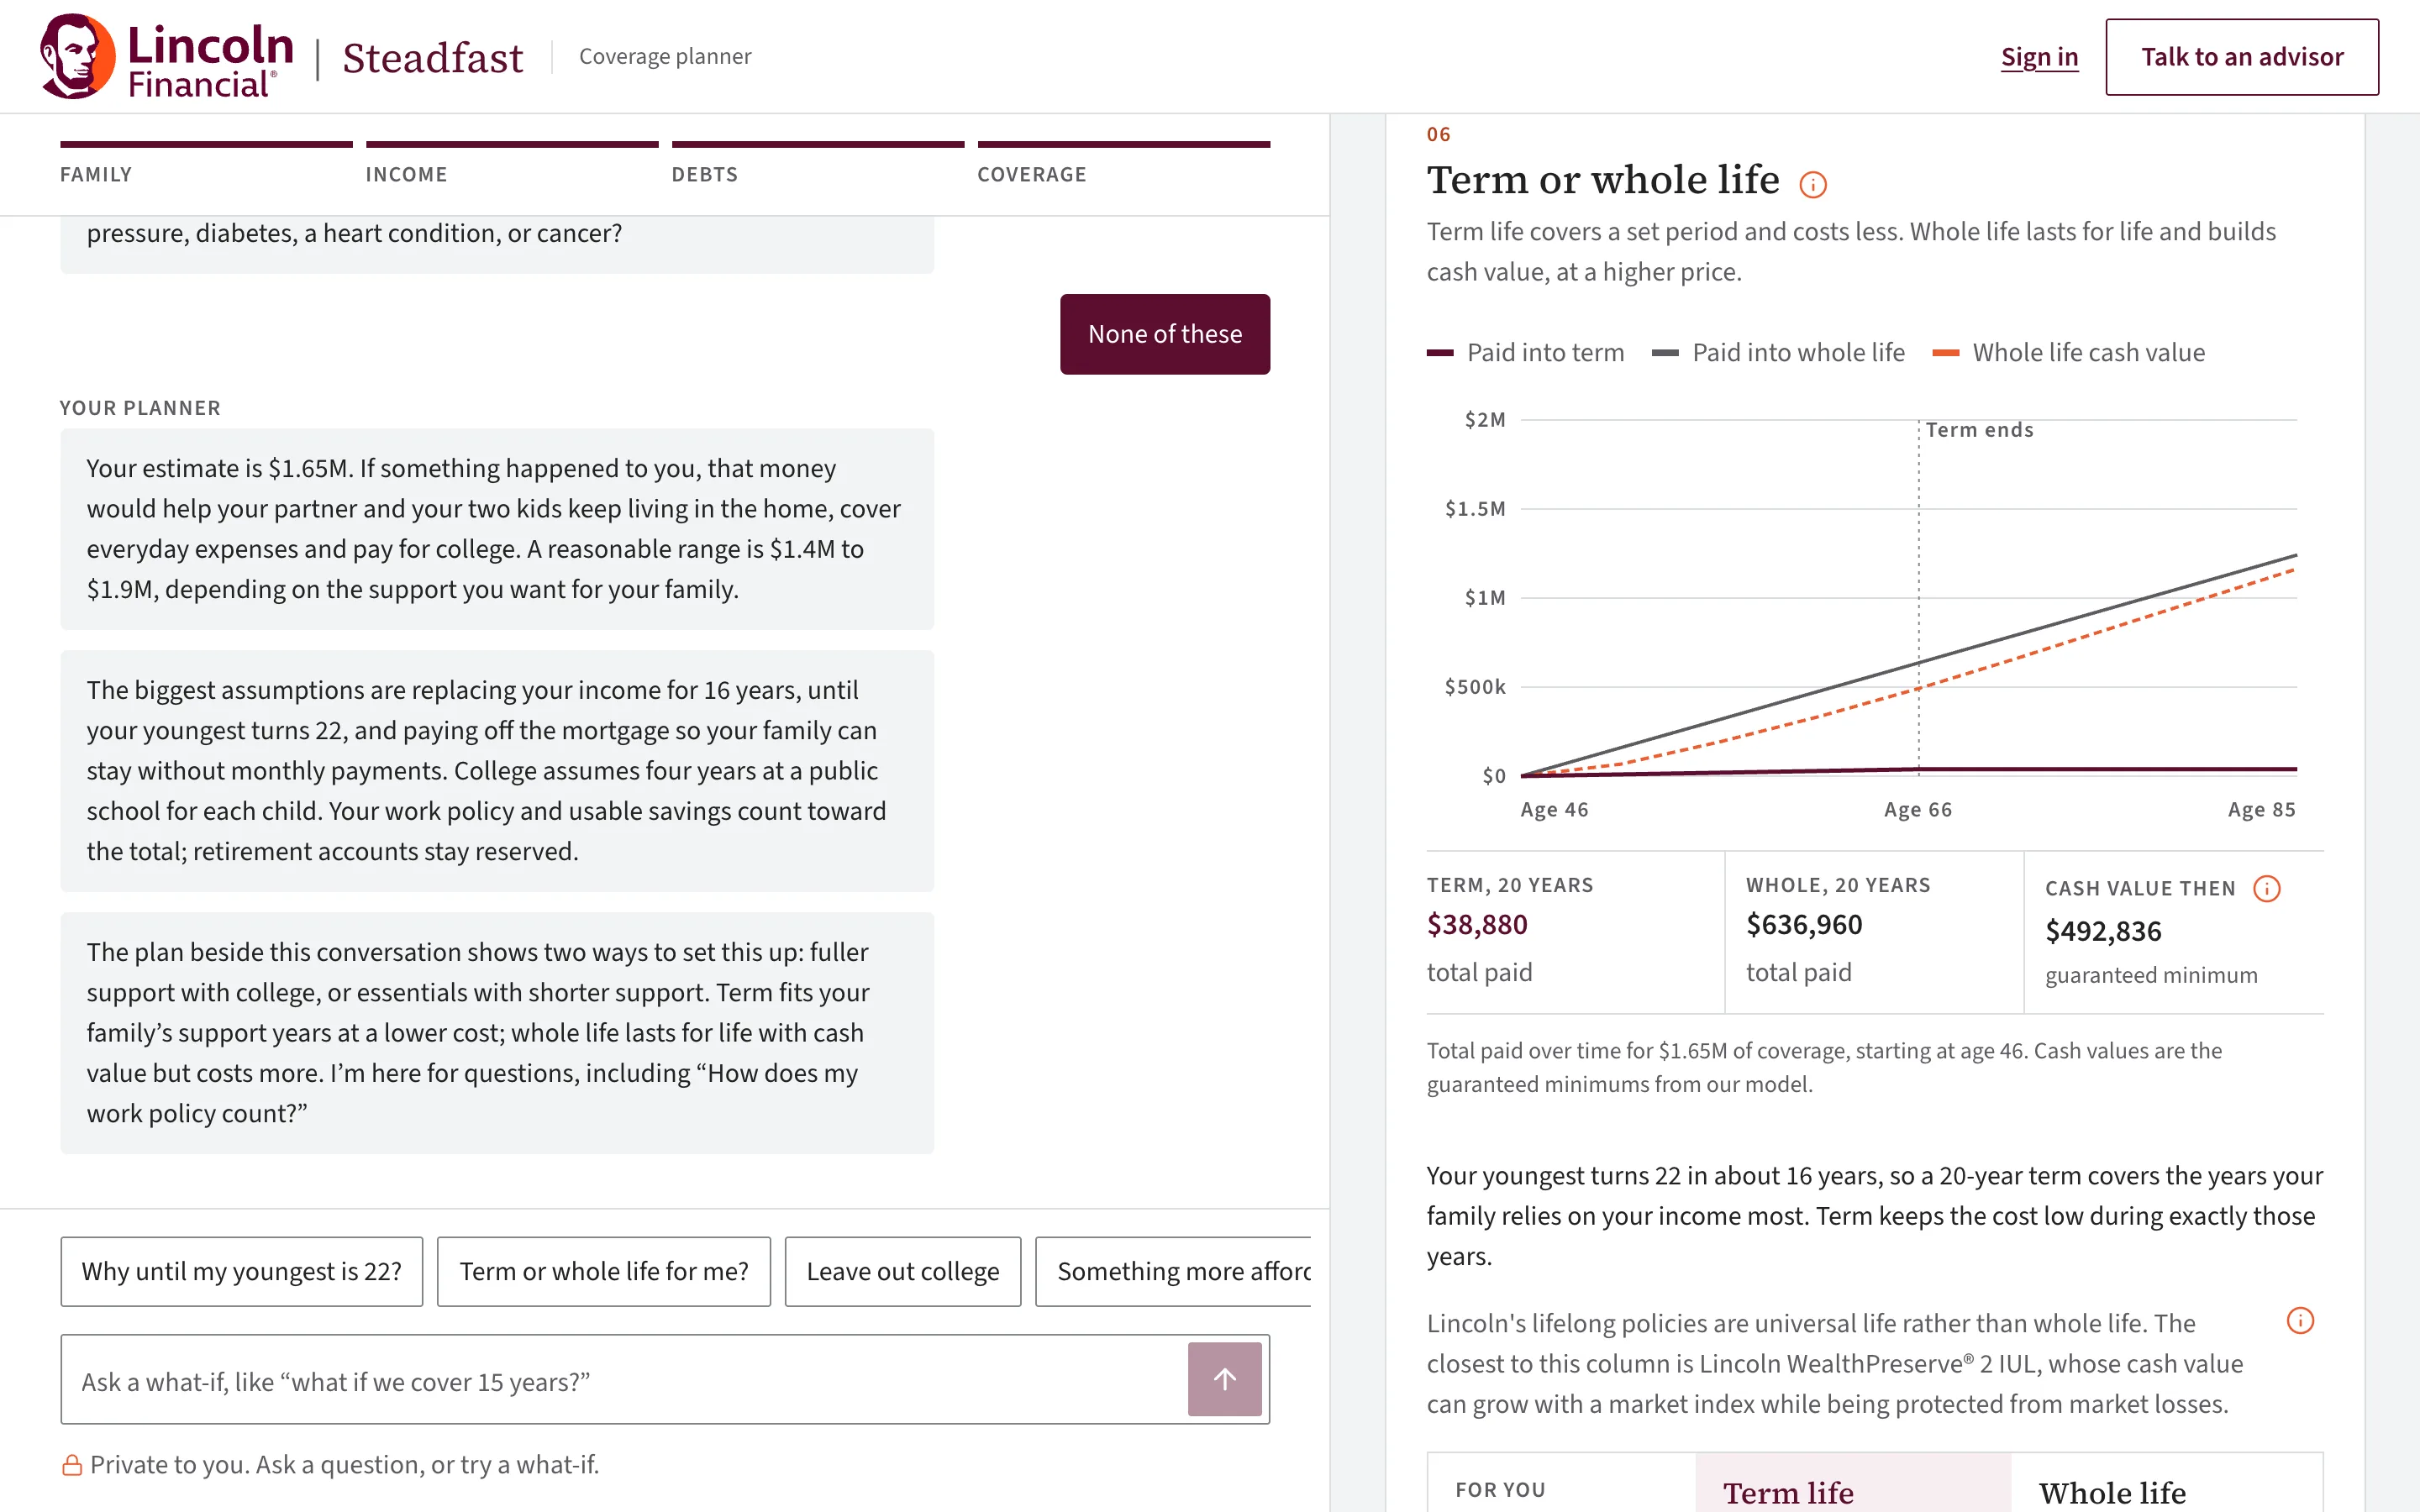Go to the Income step tab
This screenshot has width=2420, height=1512.
pos(512,165)
